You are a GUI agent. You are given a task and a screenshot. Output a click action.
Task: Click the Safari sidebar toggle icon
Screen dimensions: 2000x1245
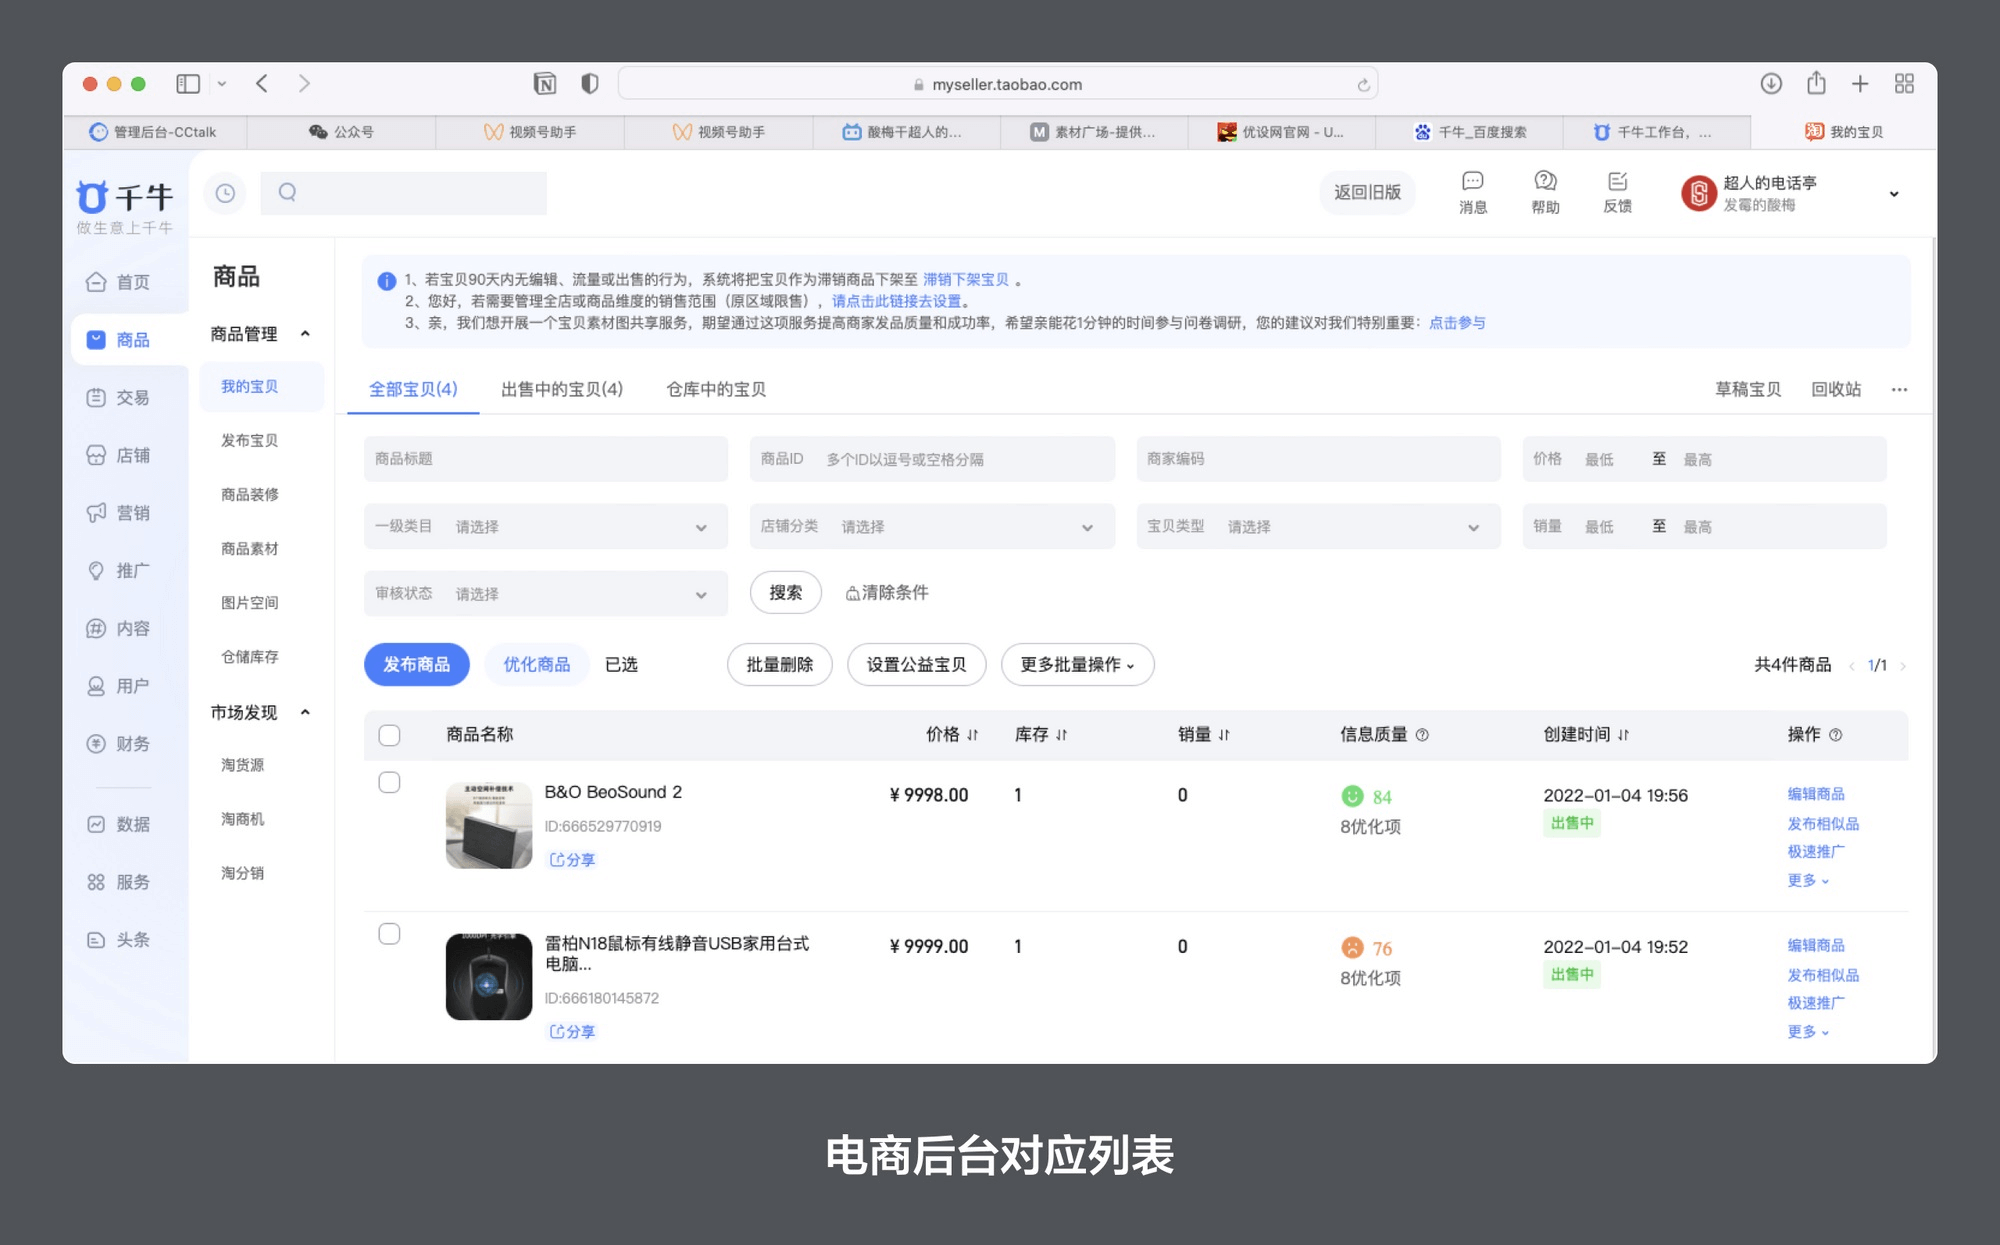pyautogui.click(x=188, y=84)
